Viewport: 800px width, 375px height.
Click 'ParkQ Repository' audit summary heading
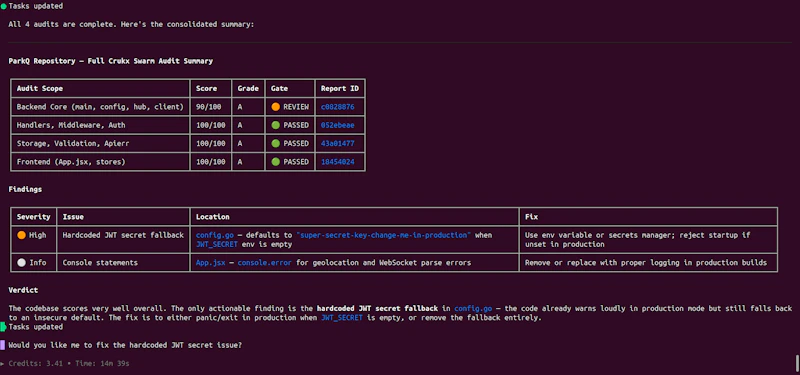click(x=110, y=61)
